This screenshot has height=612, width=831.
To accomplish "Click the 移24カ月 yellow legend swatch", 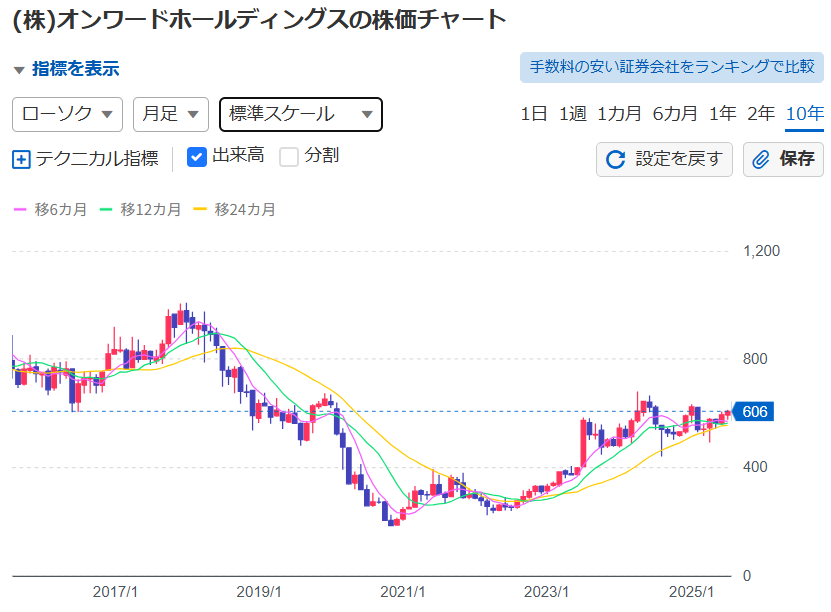I will (x=200, y=209).
